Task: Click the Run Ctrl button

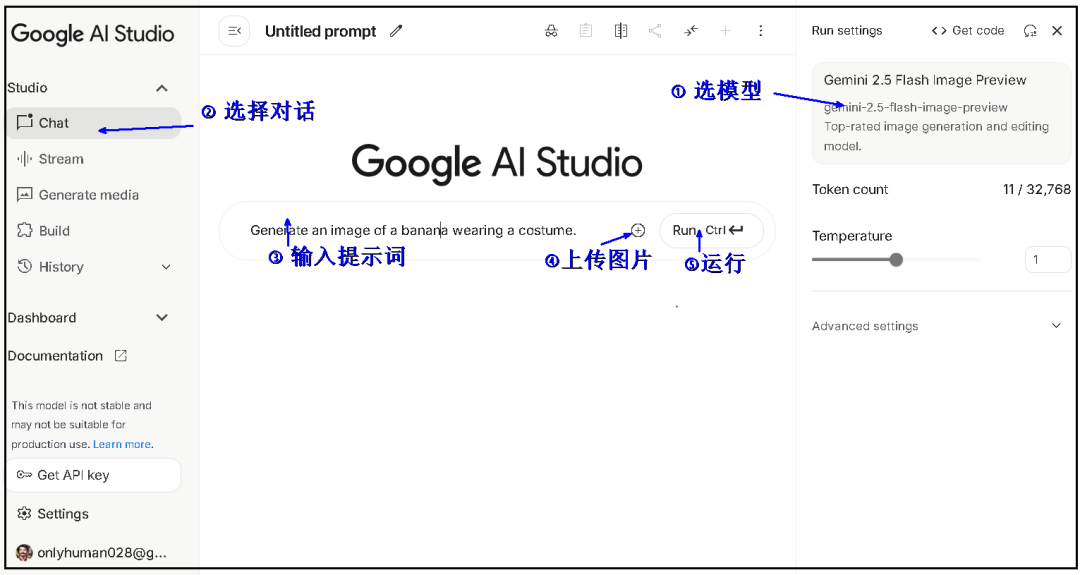Action: pos(712,230)
